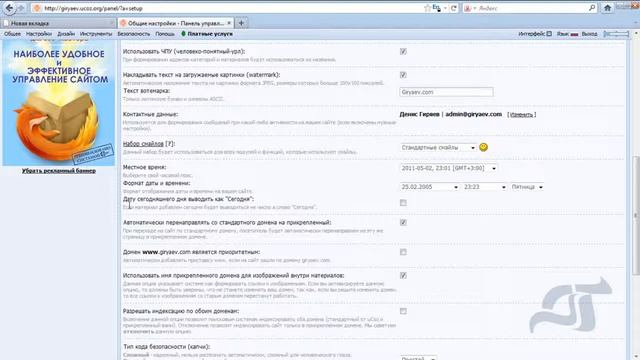Click the bookmark star in address bar

point(427,8)
